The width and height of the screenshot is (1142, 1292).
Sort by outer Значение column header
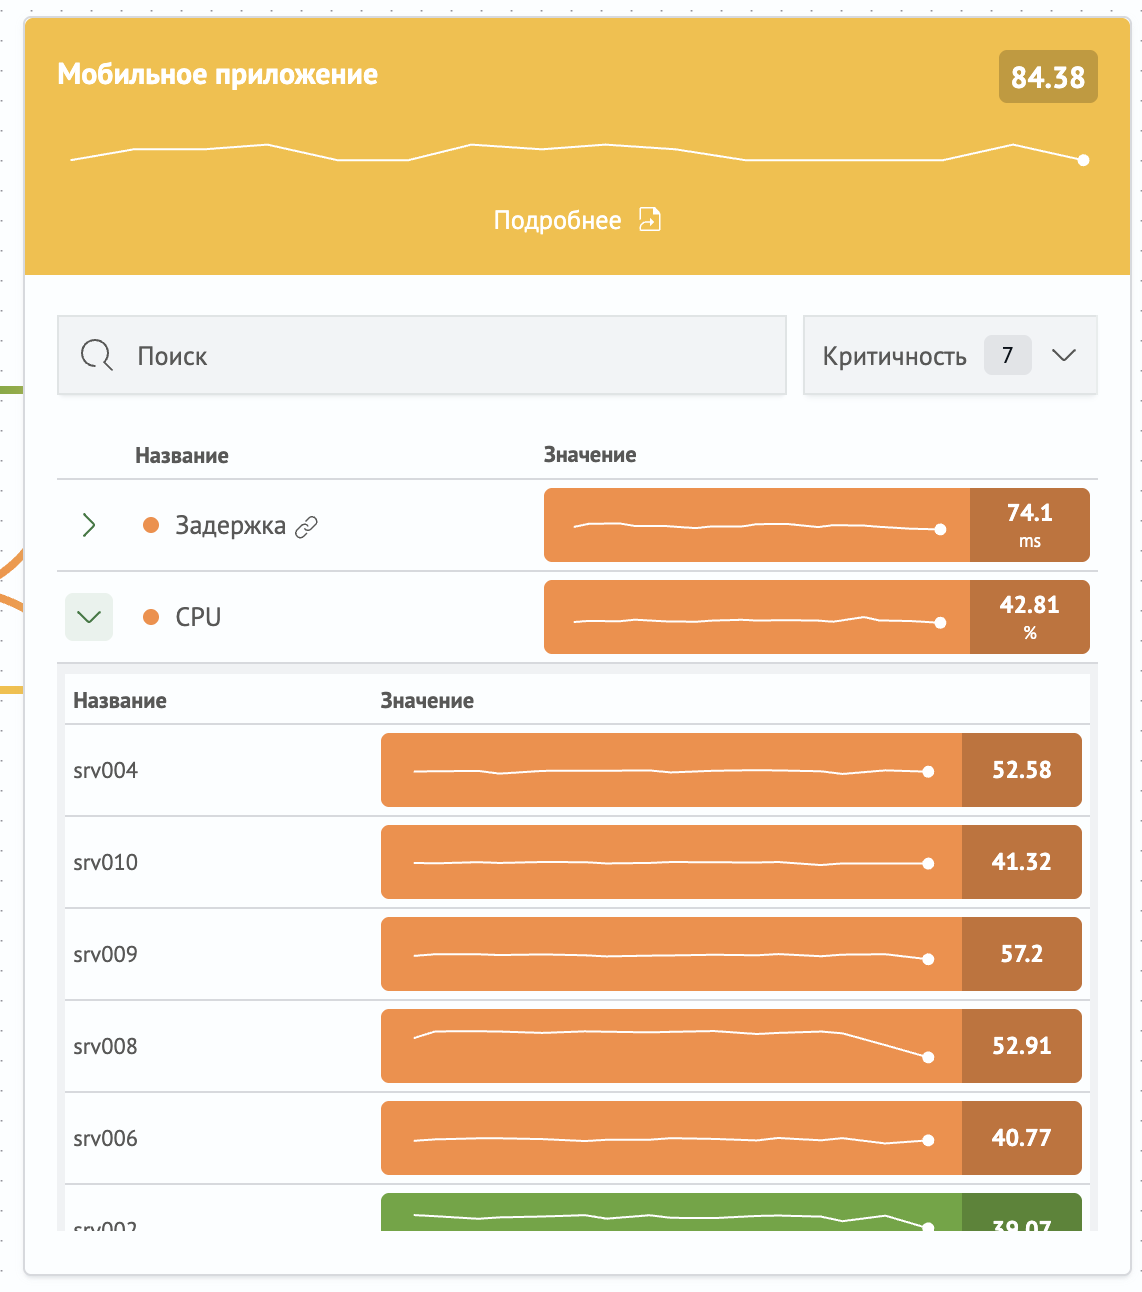click(x=590, y=455)
